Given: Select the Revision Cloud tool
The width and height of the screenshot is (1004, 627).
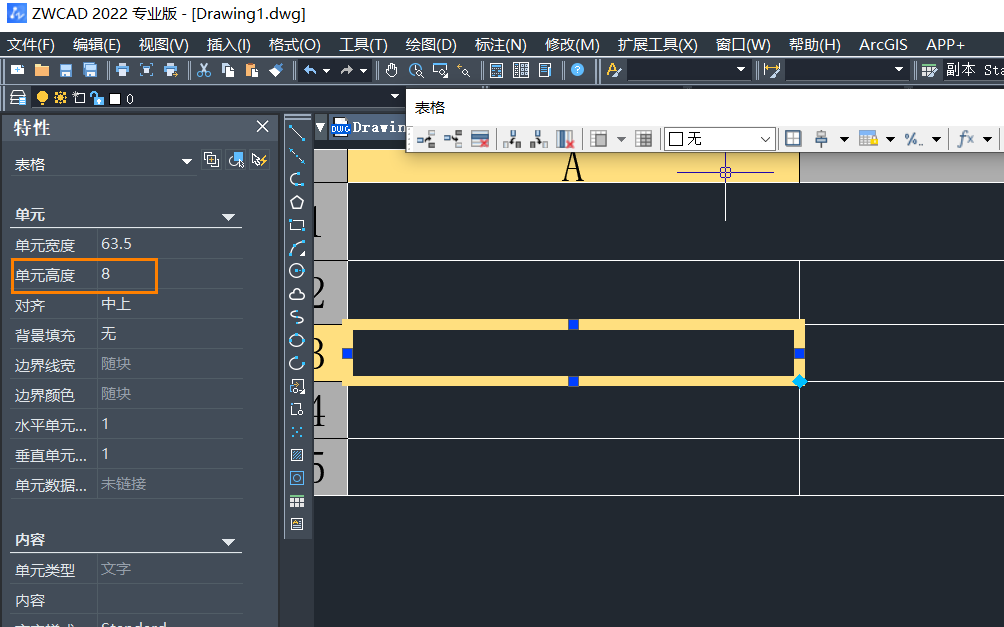Looking at the screenshot, I should pos(297,294).
